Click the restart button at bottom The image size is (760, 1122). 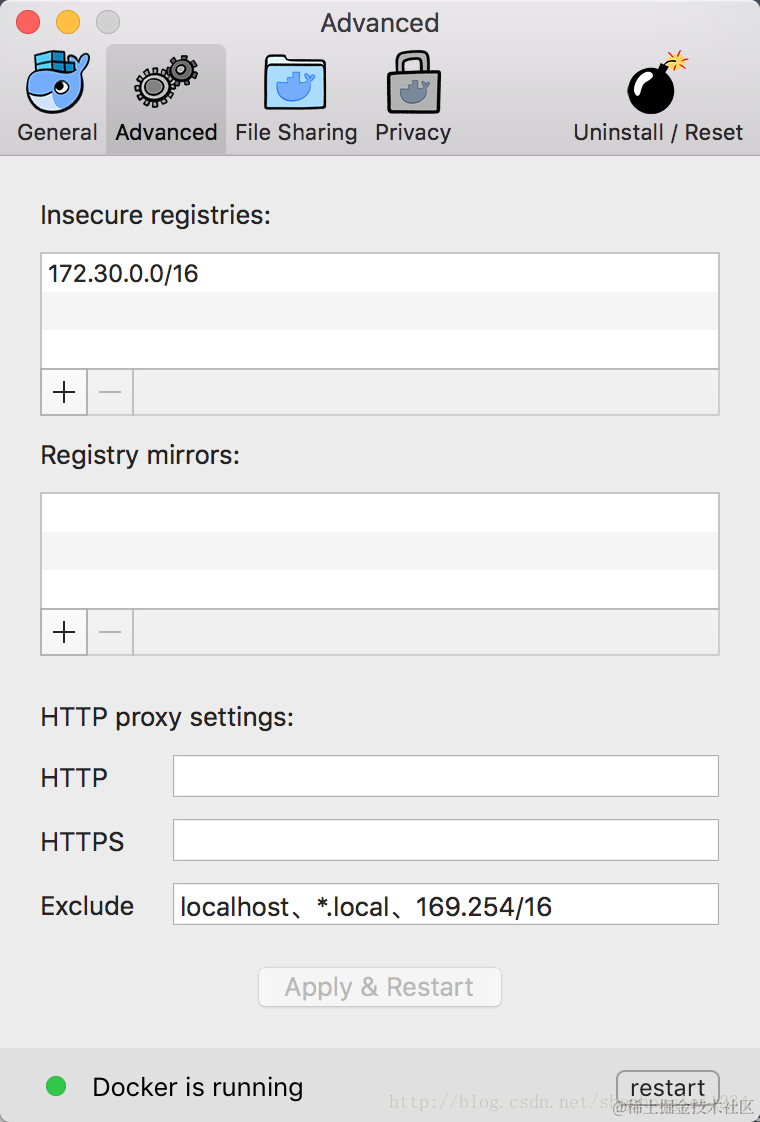[x=667, y=1087]
